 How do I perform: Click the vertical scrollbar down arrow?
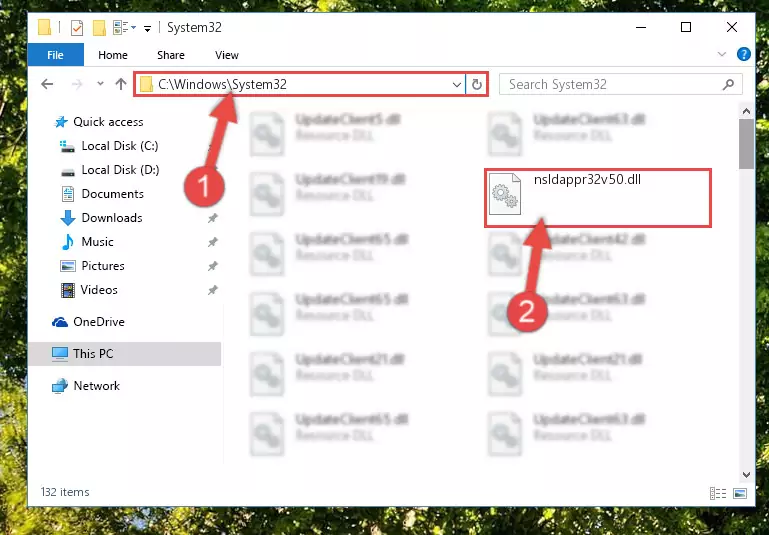click(x=746, y=474)
